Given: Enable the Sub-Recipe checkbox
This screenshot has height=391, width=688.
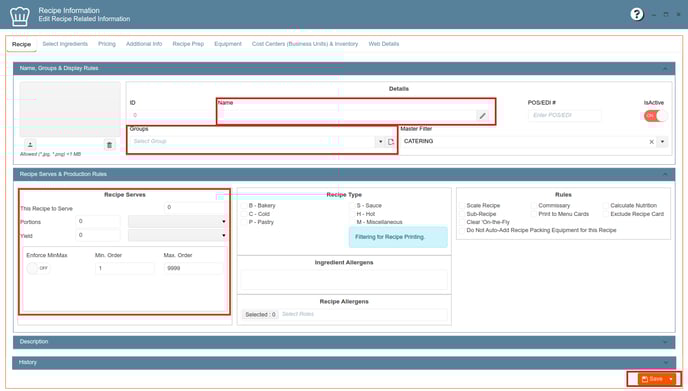Looking at the screenshot, I should click(462, 214).
